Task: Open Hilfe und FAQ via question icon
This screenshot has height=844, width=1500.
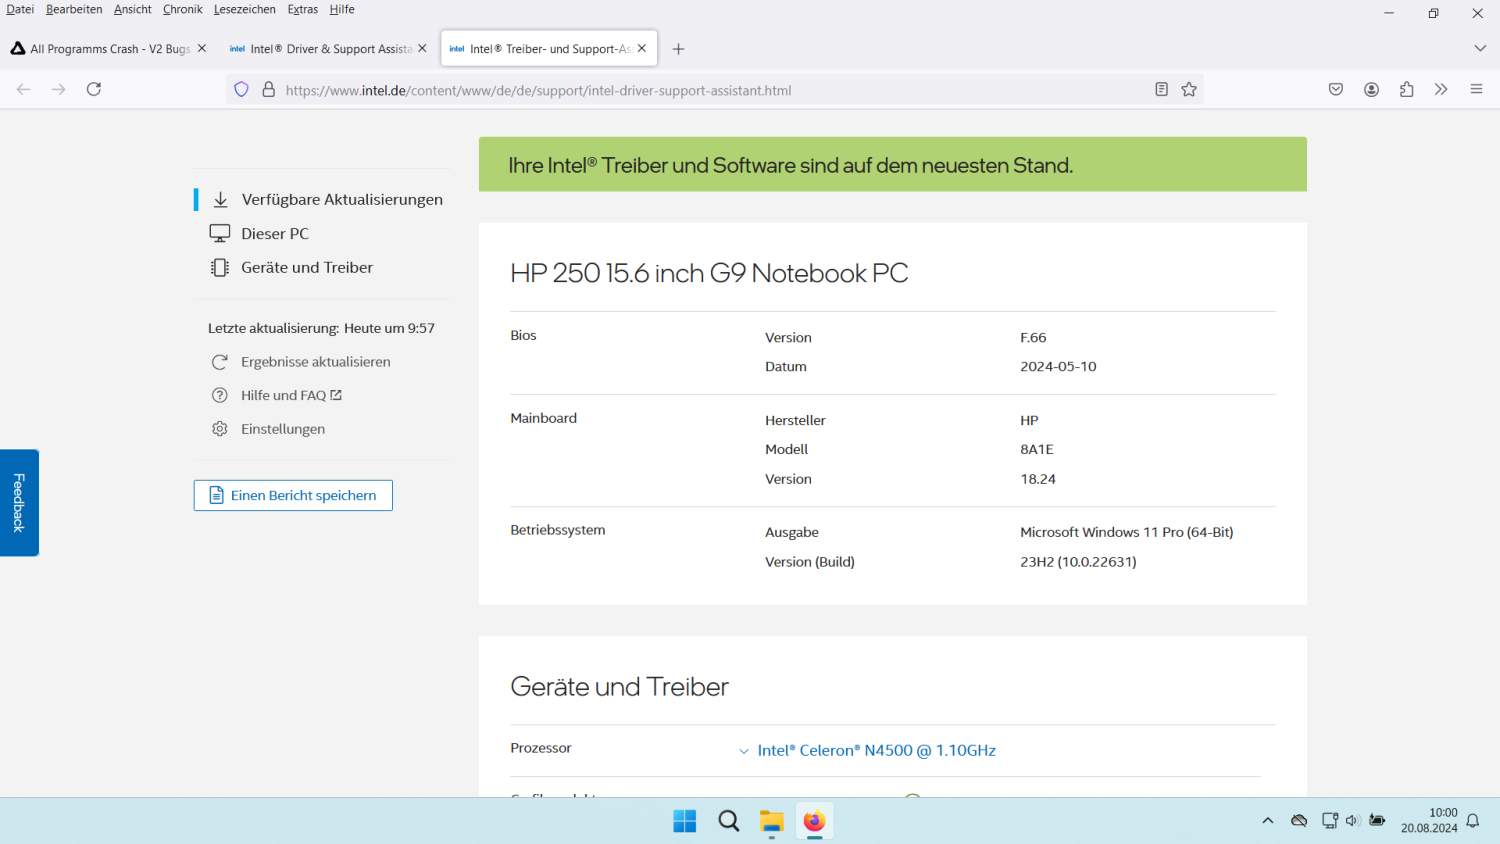Action: (219, 395)
